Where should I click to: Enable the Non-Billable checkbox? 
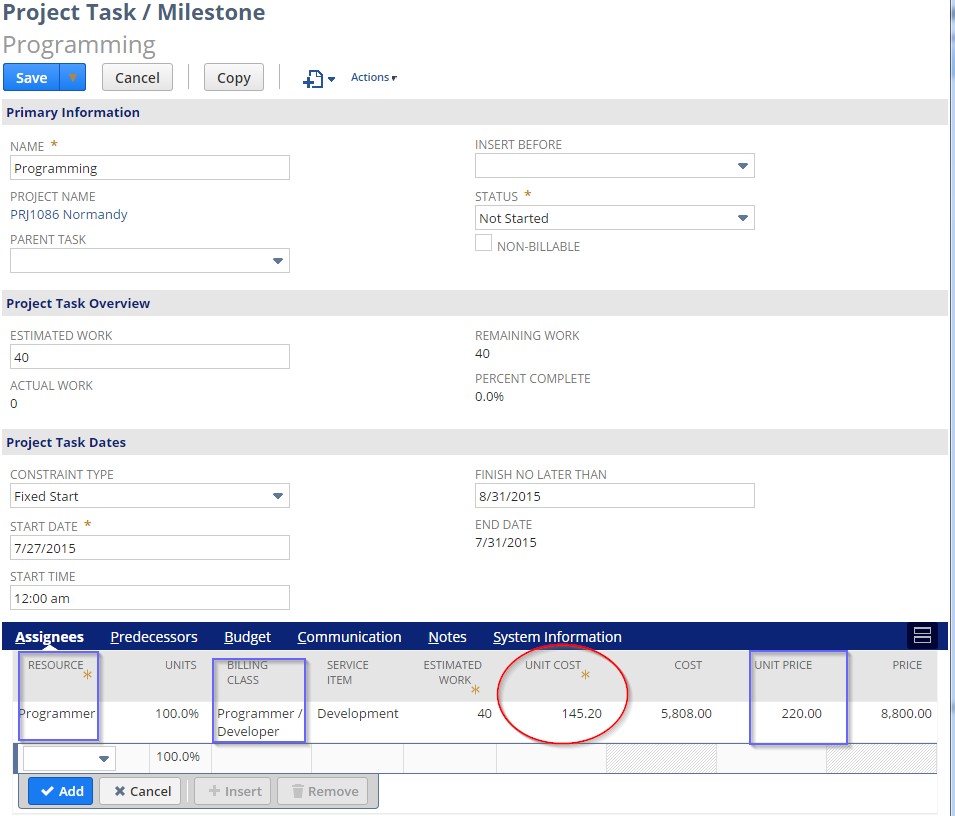(x=484, y=242)
